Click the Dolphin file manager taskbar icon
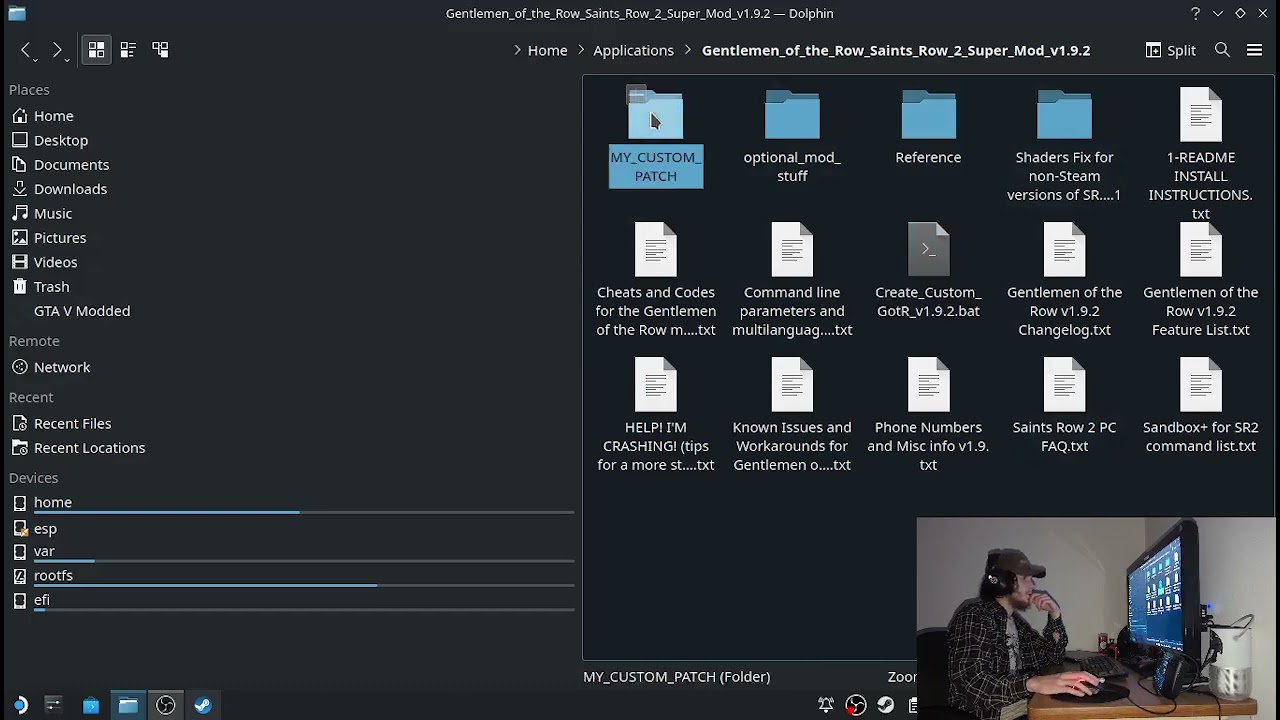The height and width of the screenshot is (720, 1280). click(x=128, y=705)
